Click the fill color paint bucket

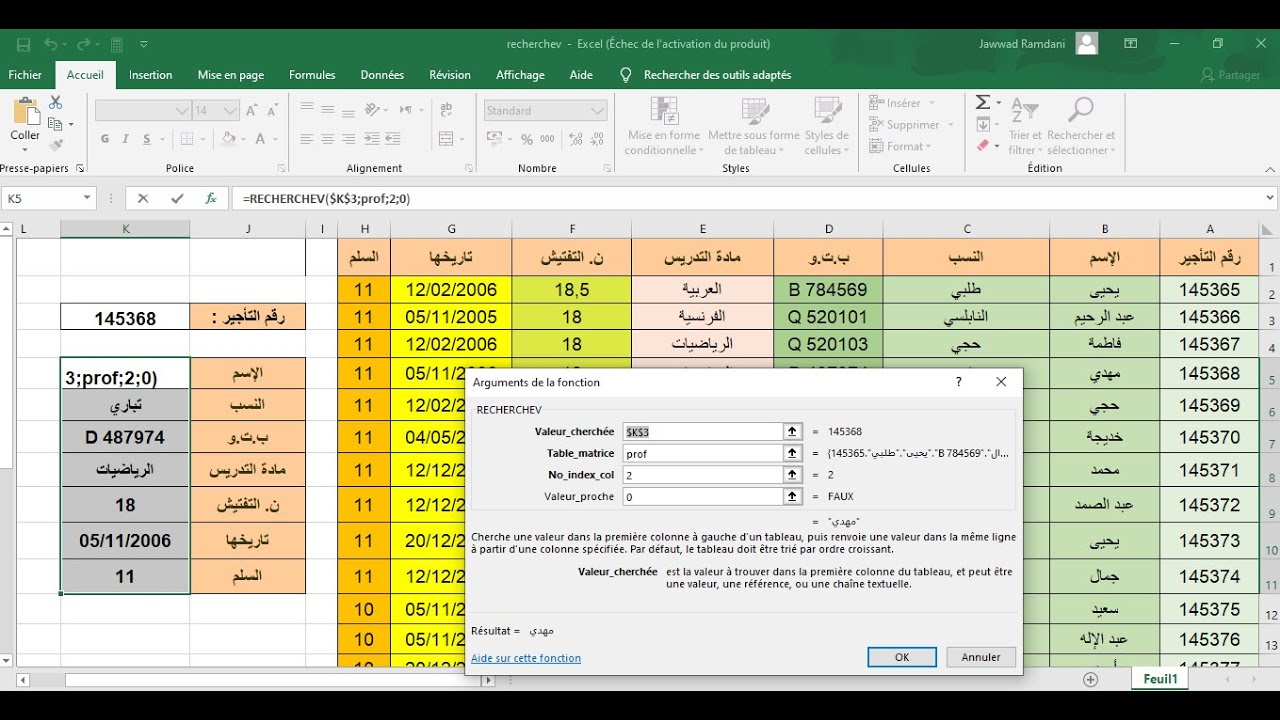[x=228, y=139]
